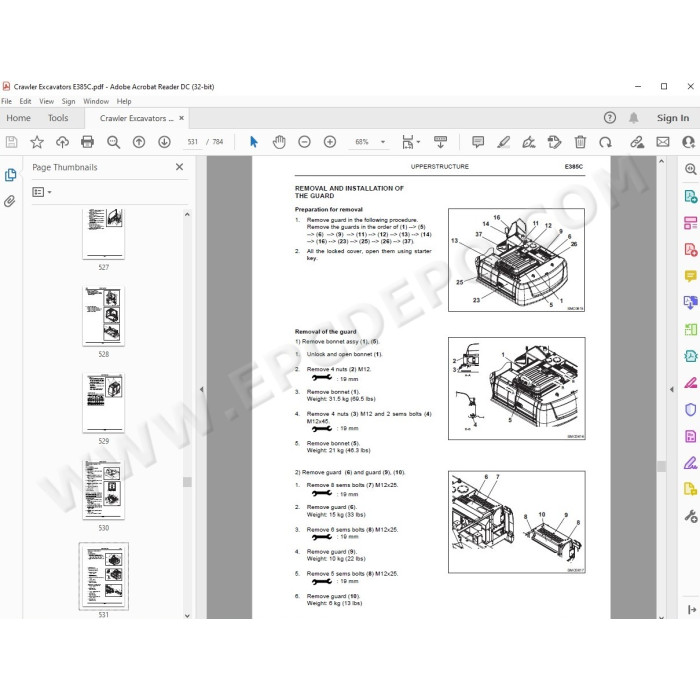Go to next page arrow
The image size is (700, 700).
pos(164,142)
